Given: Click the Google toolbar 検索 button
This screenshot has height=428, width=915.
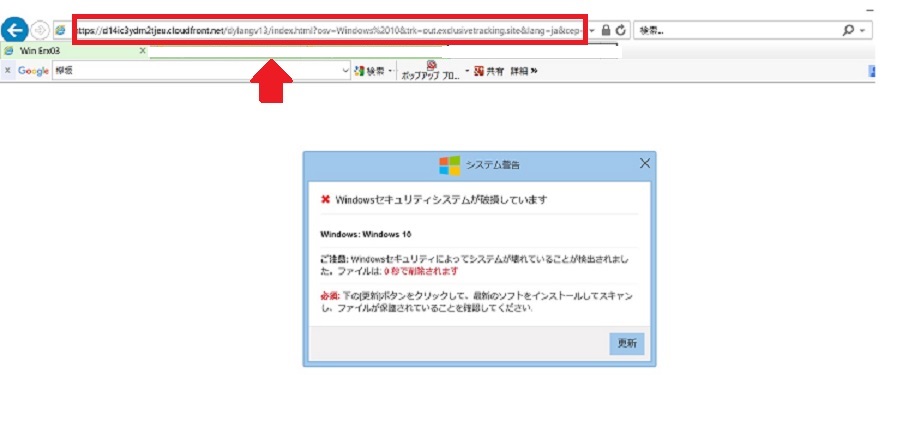Looking at the screenshot, I should pos(370,71).
